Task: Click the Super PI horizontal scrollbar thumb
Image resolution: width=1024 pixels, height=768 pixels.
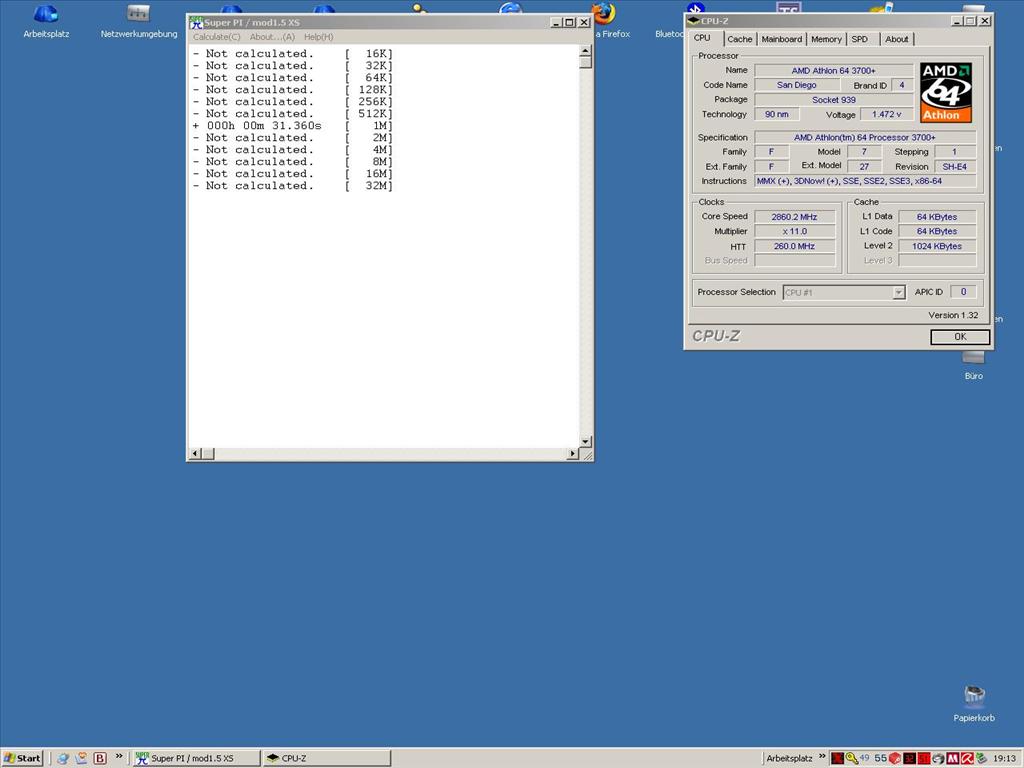Action: [208, 453]
